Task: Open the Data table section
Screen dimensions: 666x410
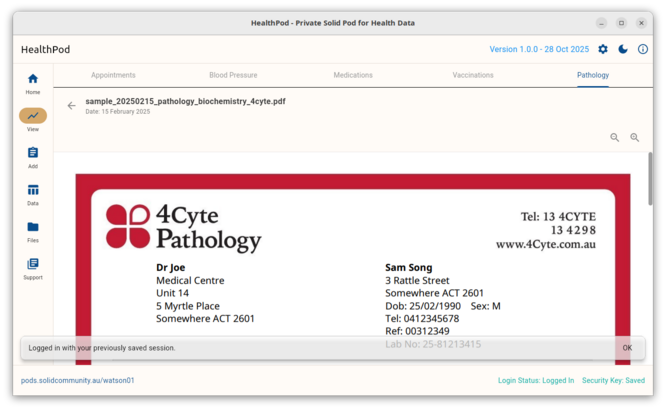Action: (33, 194)
